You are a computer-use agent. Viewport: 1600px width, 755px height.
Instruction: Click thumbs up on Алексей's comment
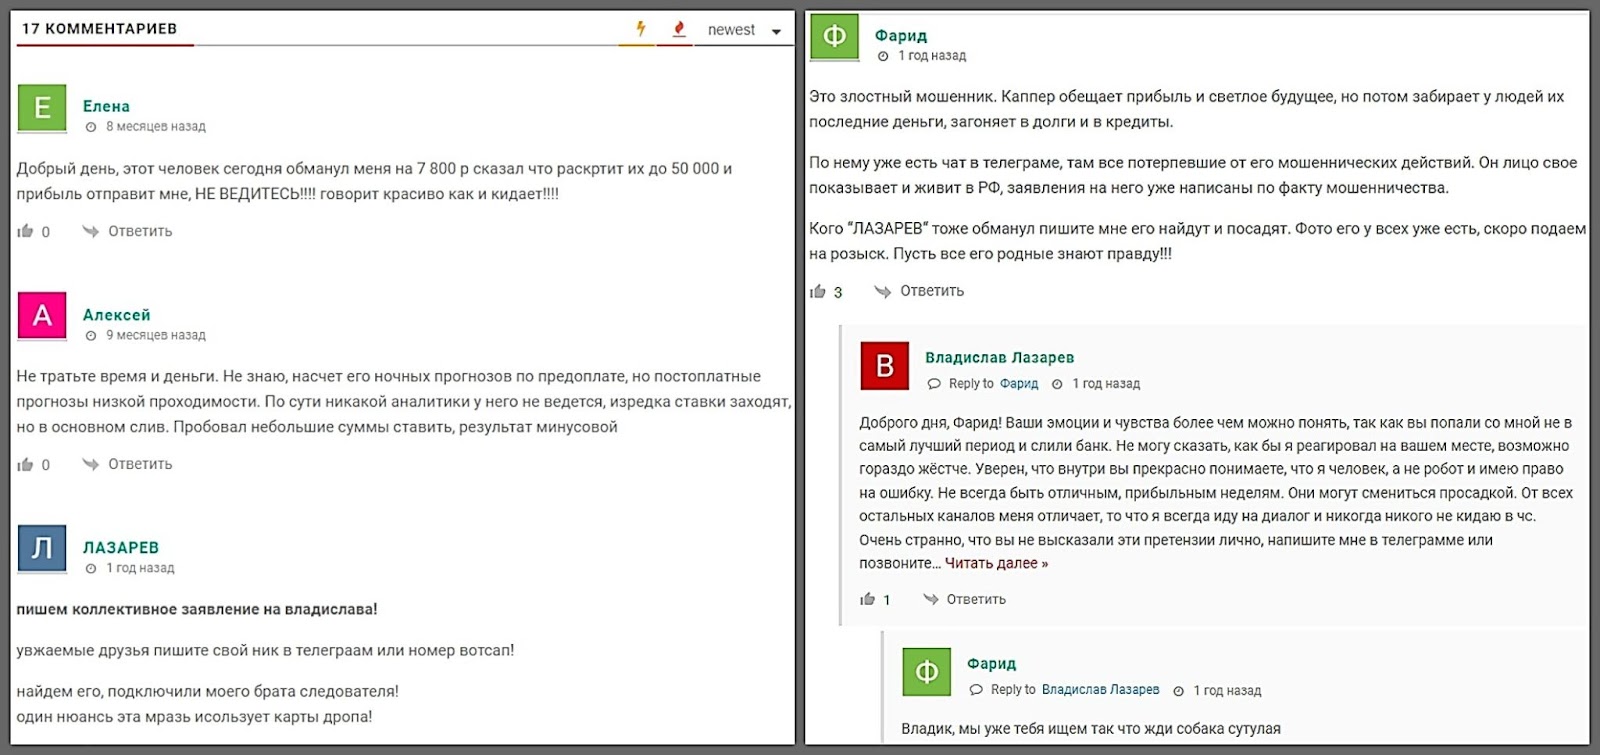coord(26,464)
